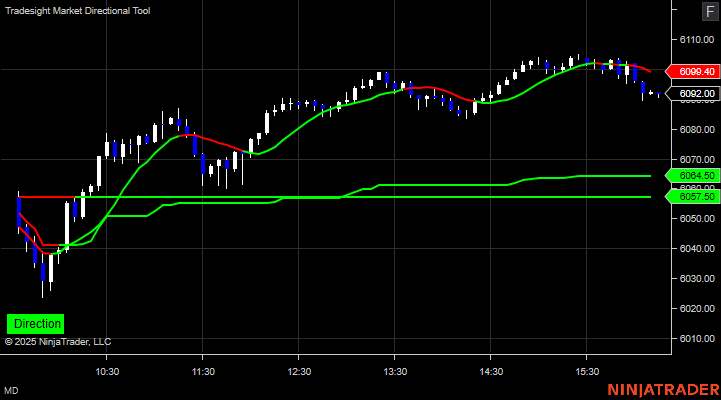Click the Tradesight Market Directional Tool title
The image size is (721, 400).
pyautogui.click(x=78, y=11)
